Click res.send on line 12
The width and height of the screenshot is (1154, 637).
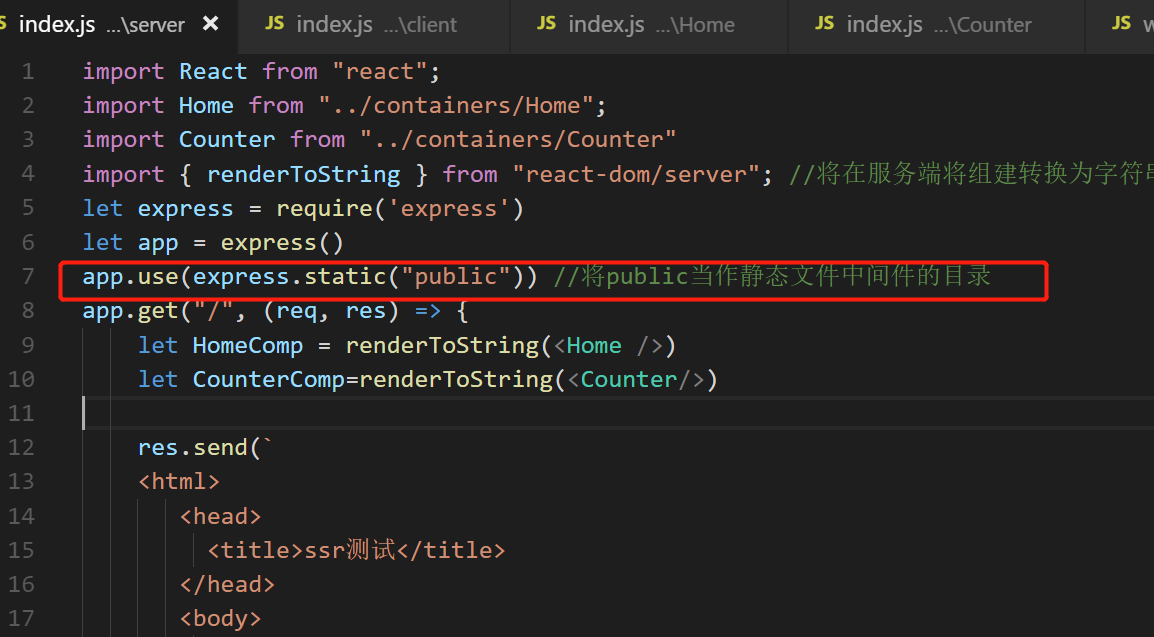pos(192,447)
